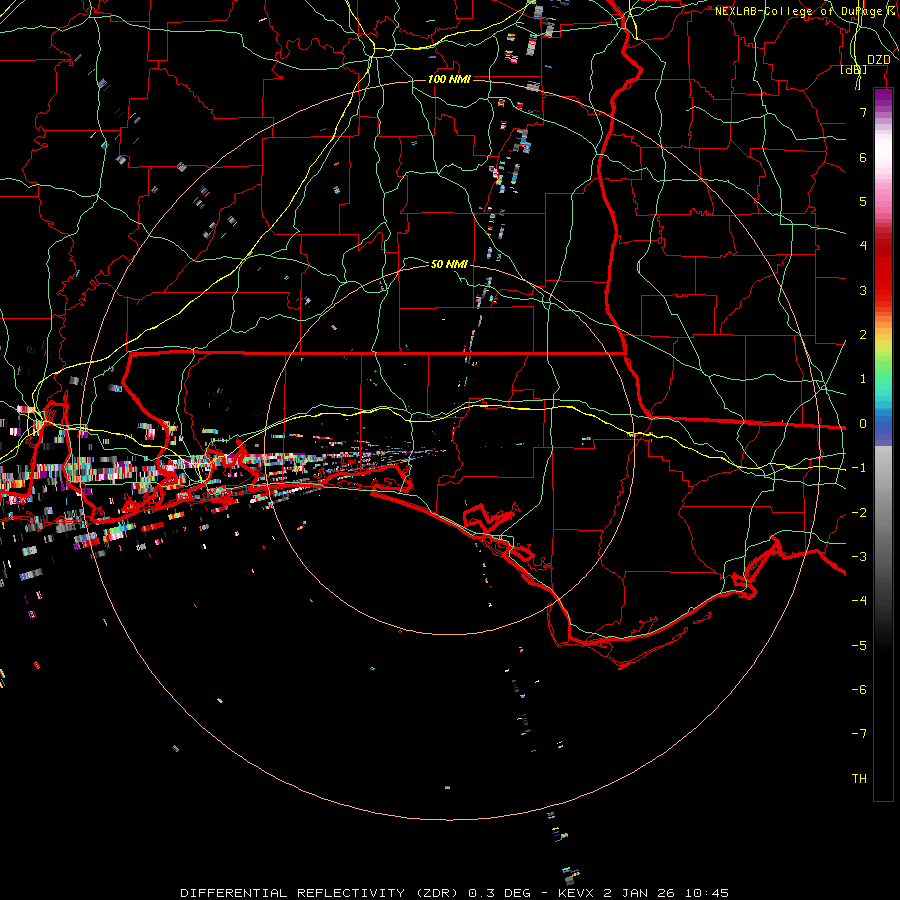Image resolution: width=900 pixels, height=900 pixels.
Task: Click the "-5" value on color scale
Action: (859, 646)
